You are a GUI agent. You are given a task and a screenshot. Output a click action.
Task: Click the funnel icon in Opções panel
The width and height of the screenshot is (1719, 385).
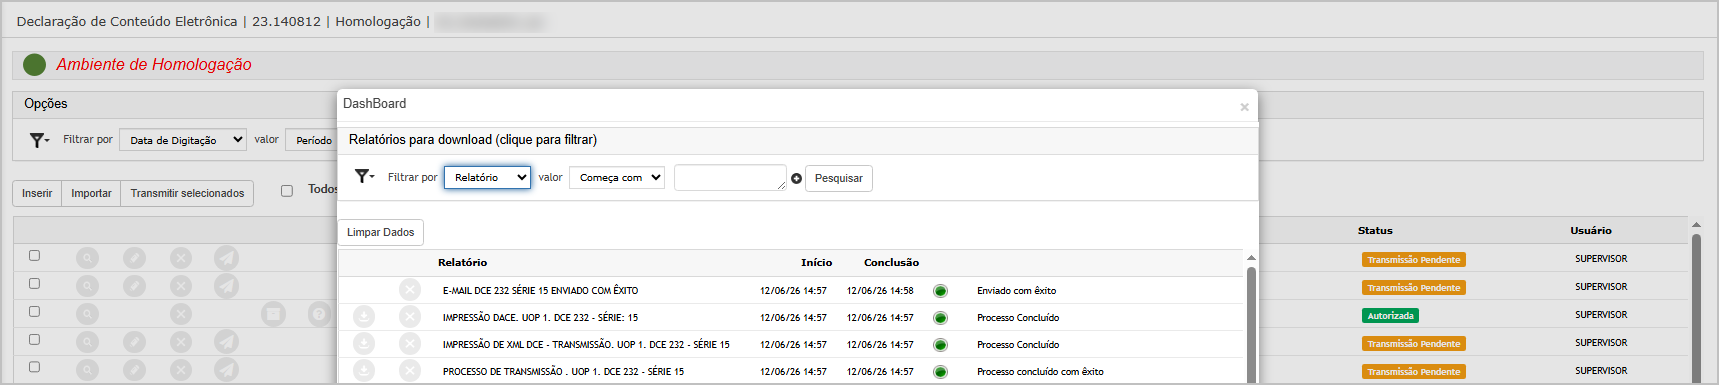[x=39, y=140]
